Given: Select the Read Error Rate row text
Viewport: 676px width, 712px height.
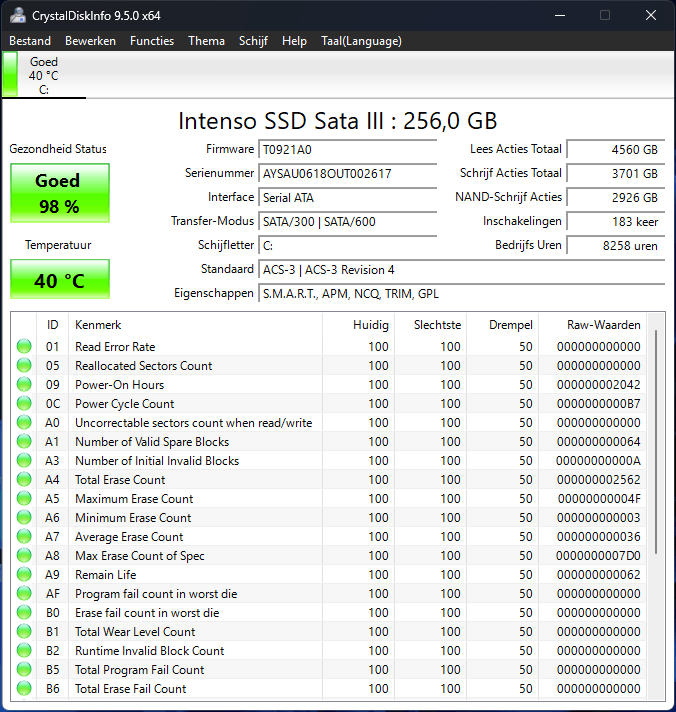Looking at the screenshot, I should point(115,347).
